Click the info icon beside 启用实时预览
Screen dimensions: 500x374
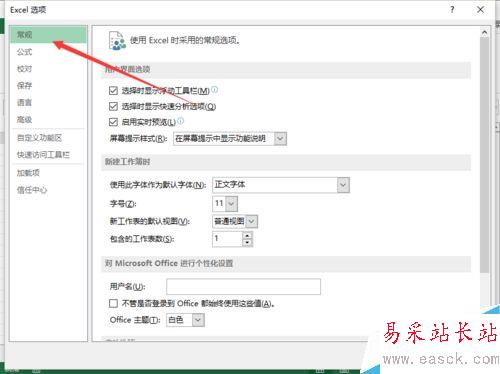click(180, 121)
